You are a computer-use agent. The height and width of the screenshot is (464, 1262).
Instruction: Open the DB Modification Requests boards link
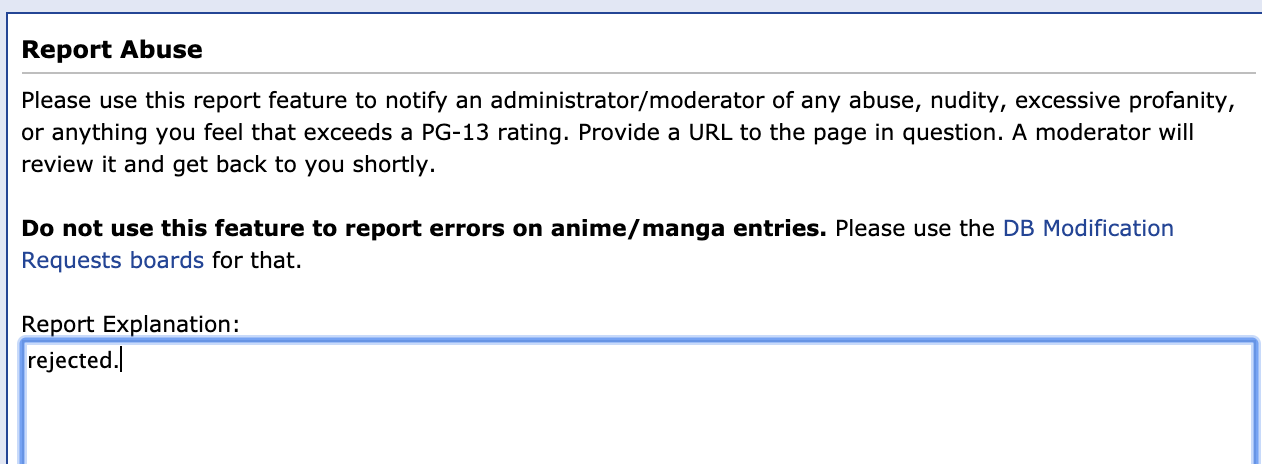(1087, 229)
